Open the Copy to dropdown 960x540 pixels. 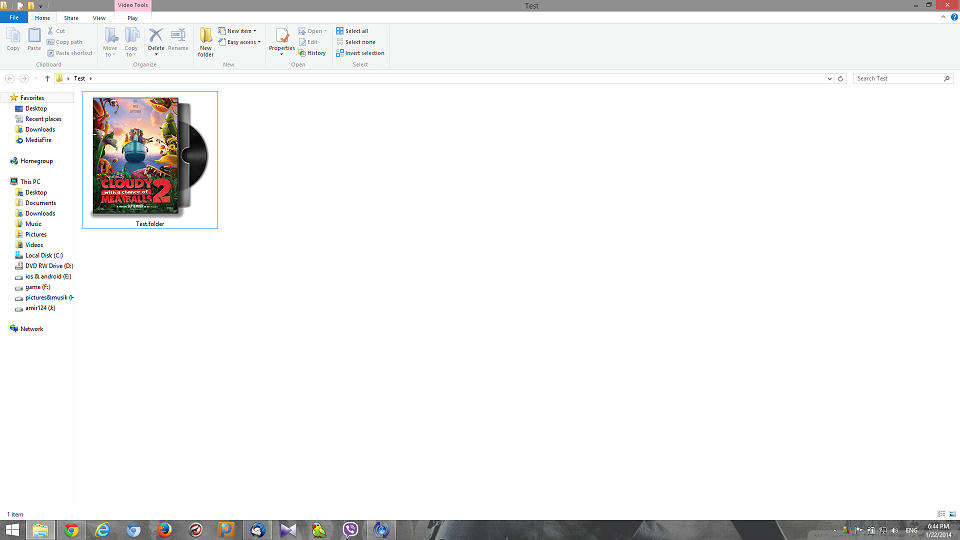point(132,42)
